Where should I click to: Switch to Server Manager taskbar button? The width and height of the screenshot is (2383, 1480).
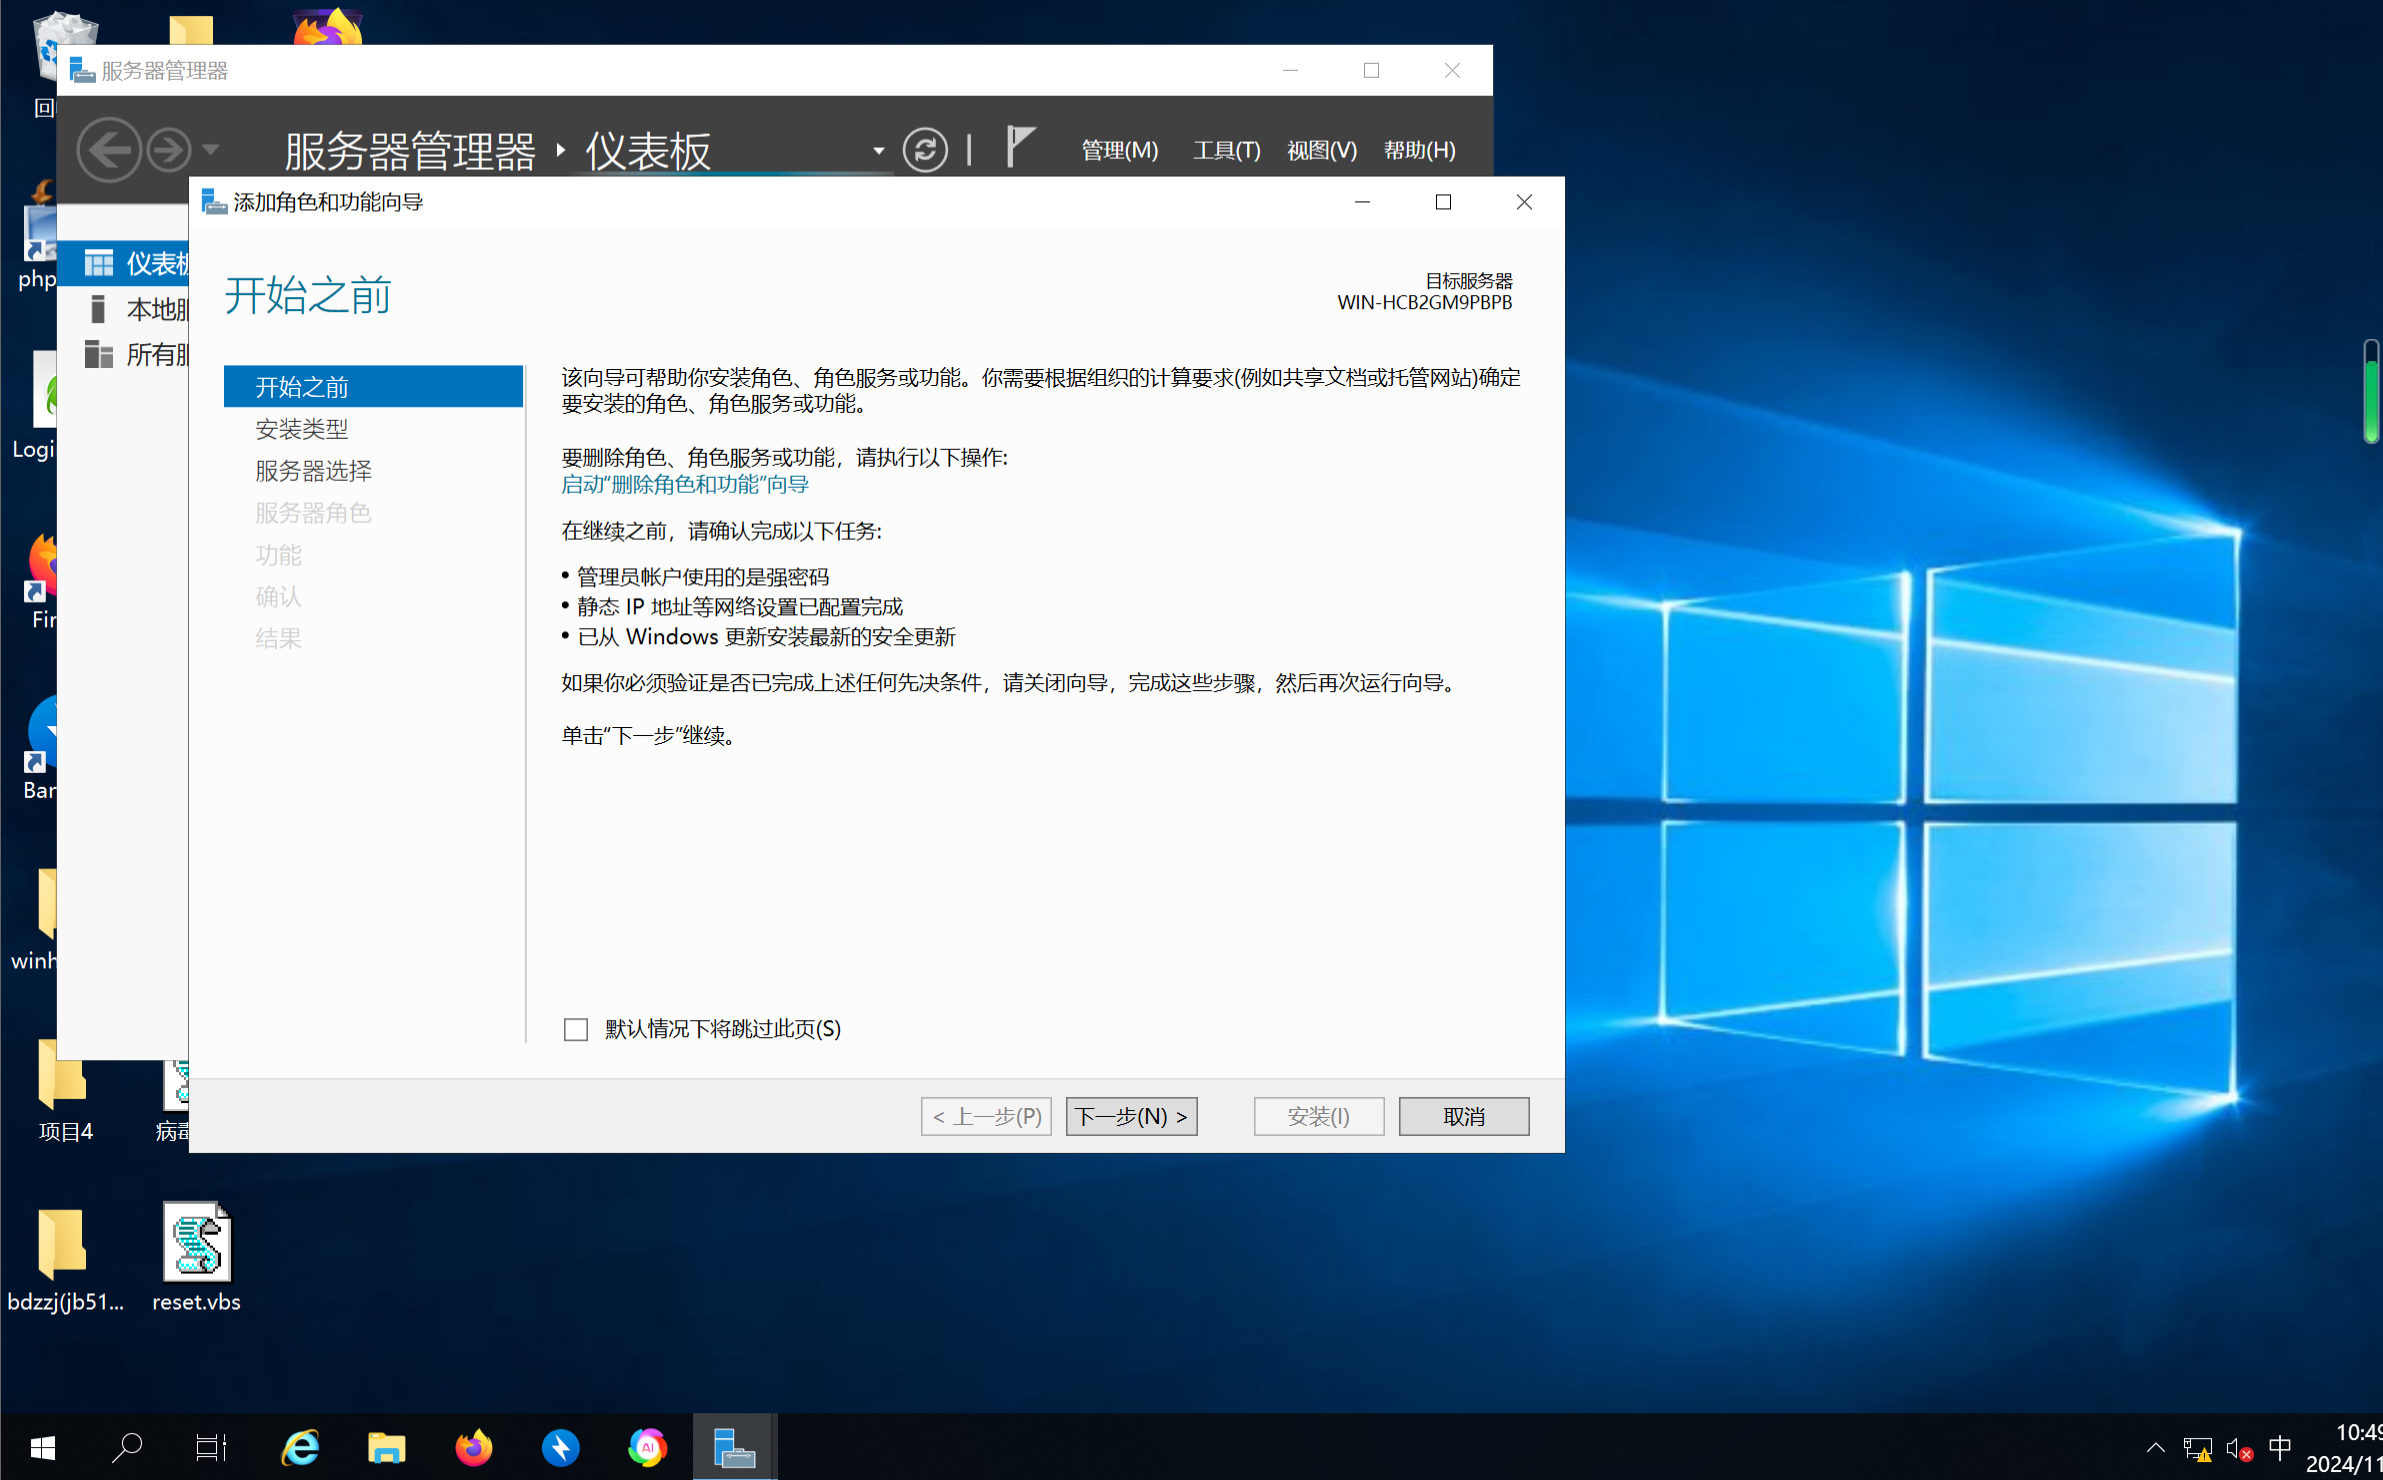coord(734,1447)
